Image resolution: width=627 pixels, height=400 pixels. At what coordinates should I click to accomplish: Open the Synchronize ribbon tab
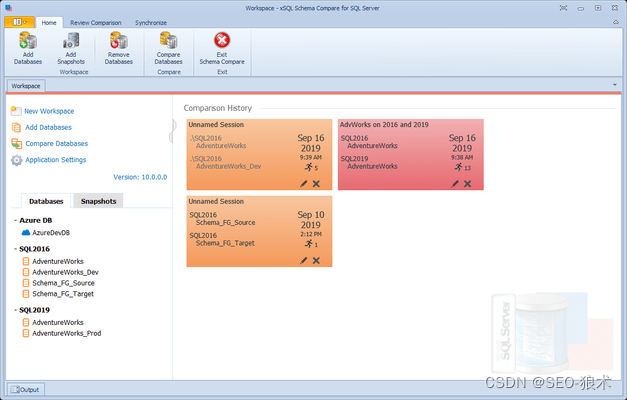pyautogui.click(x=151, y=23)
